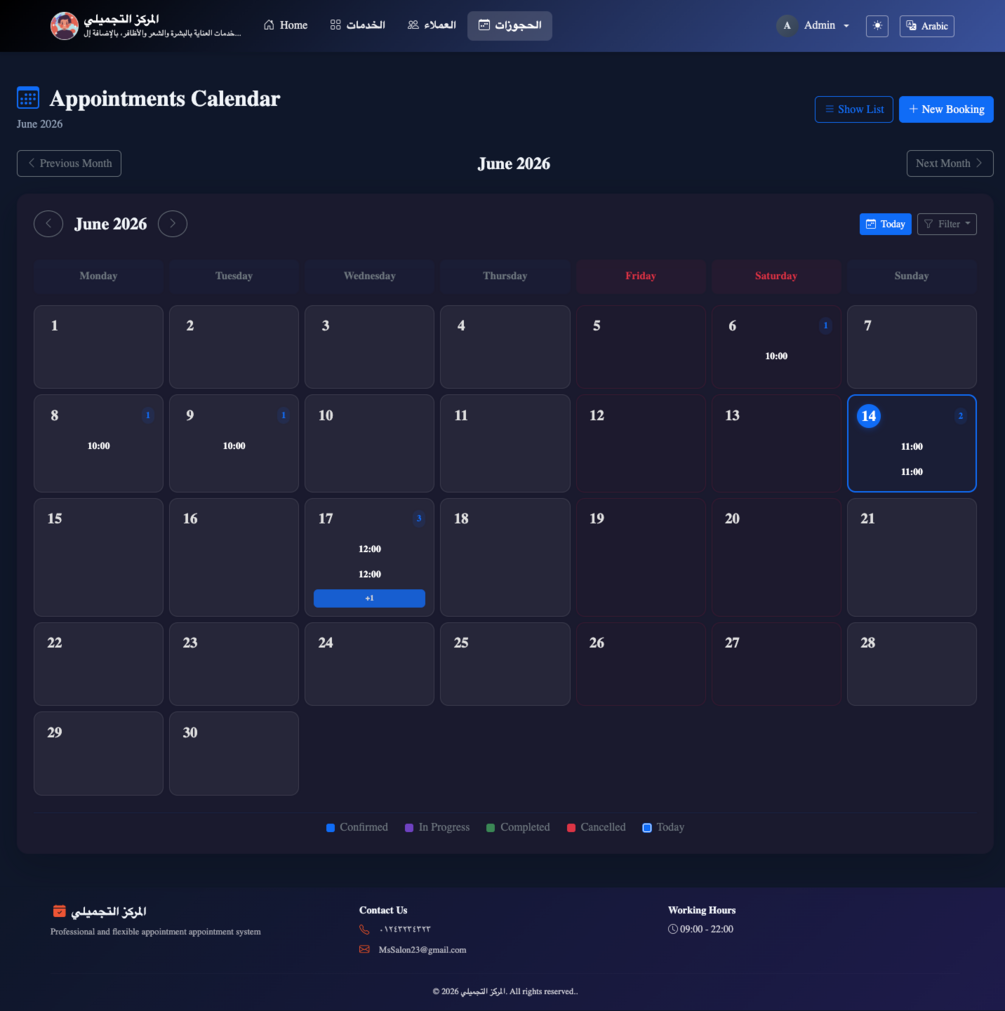Click the Monday column header
Image resolution: width=1005 pixels, height=1011 pixels.
click(99, 276)
